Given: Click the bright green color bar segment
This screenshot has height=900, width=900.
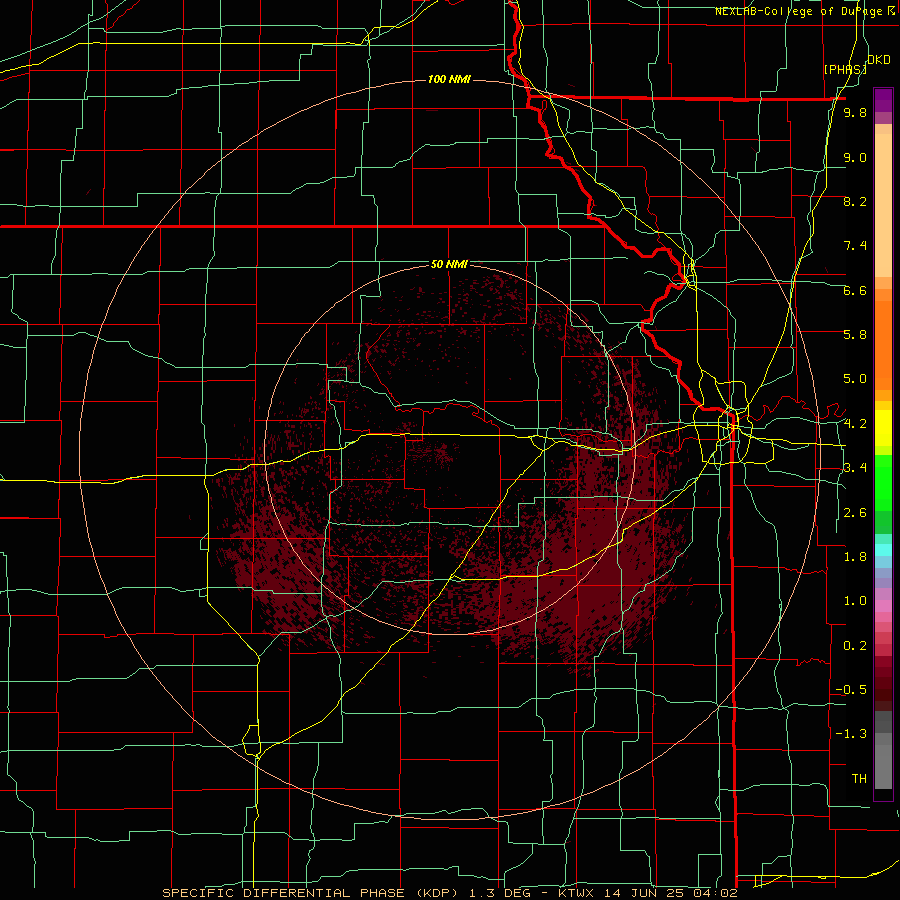Looking at the screenshot, I should pyautogui.click(x=883, y=482).
